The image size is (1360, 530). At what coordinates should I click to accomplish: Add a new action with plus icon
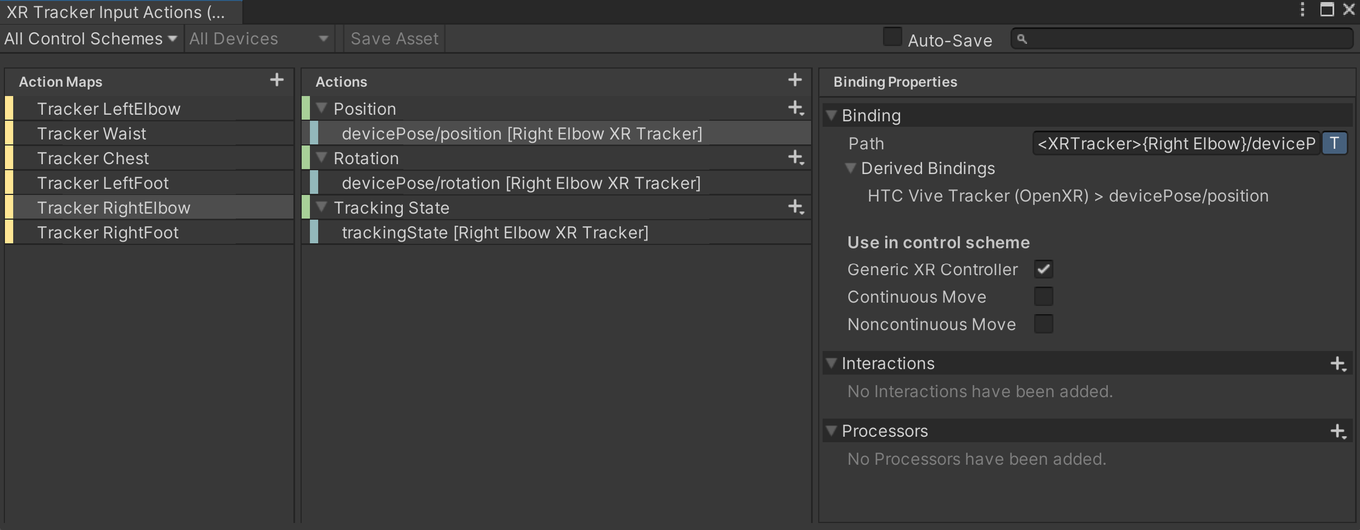[795, 80]
